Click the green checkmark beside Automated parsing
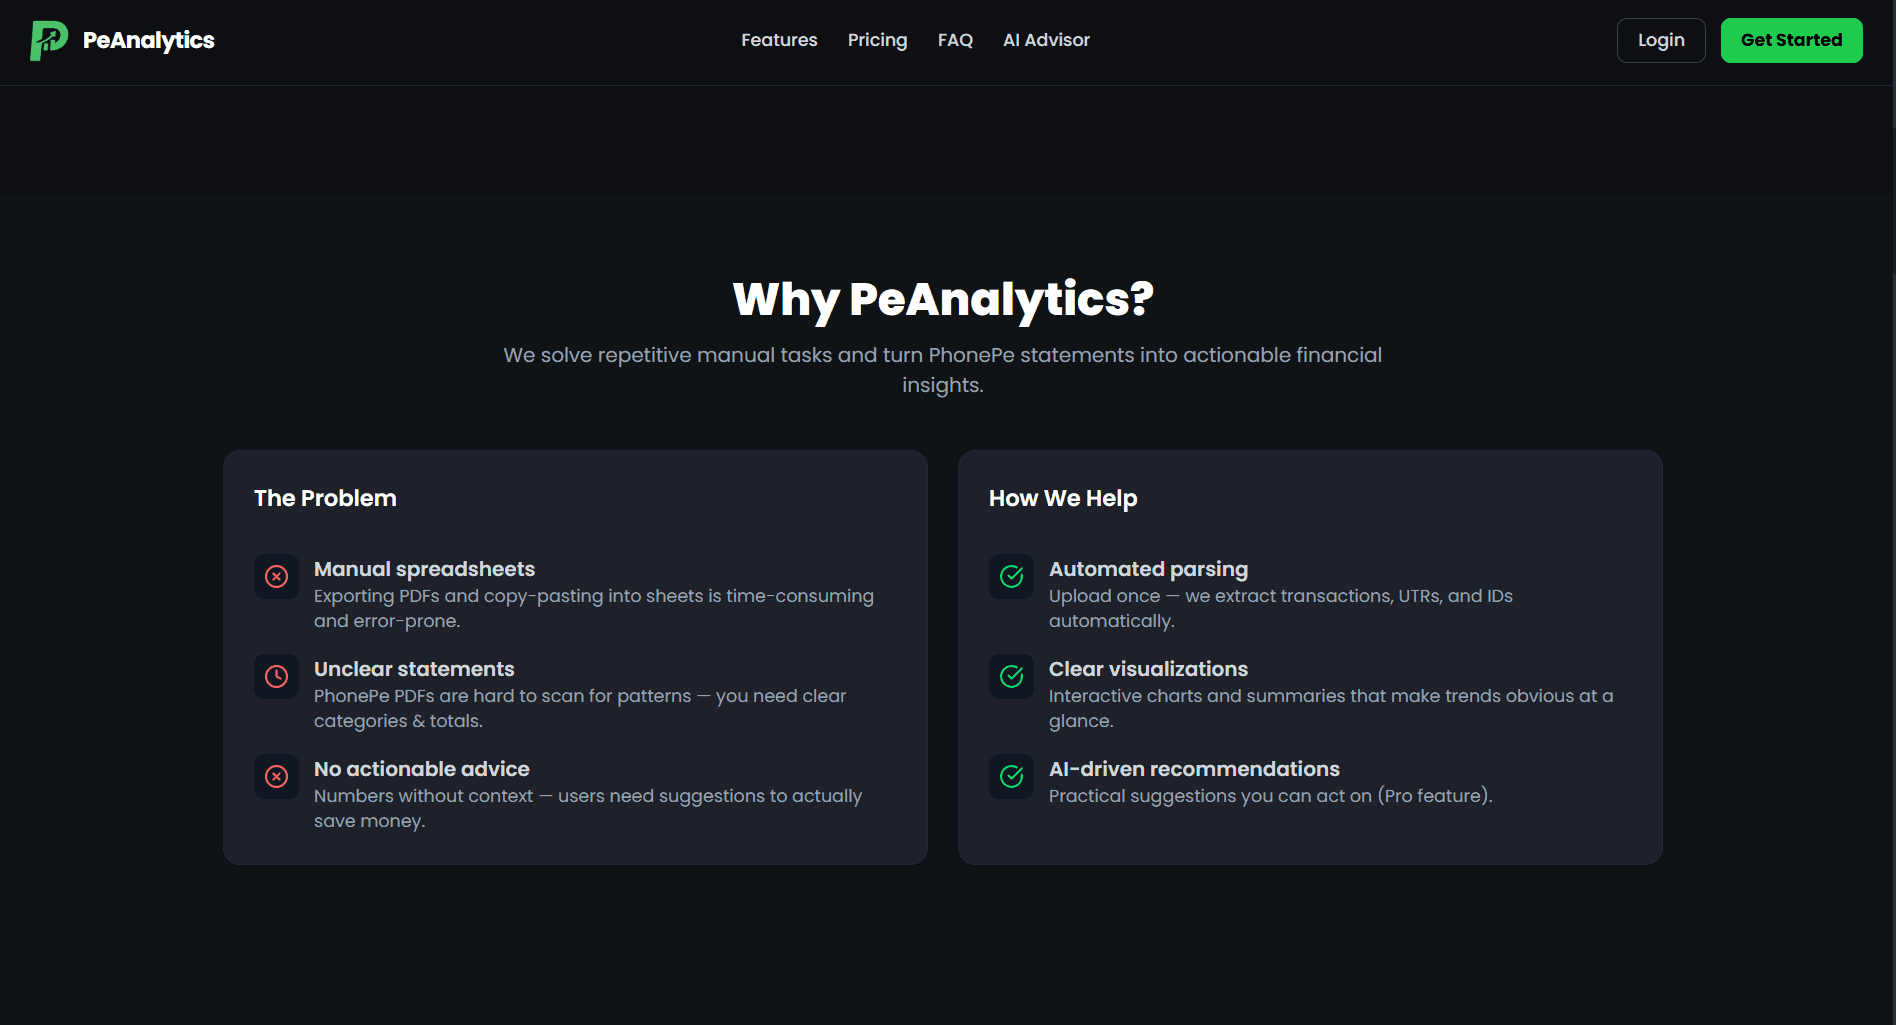This screenshot has width=1896, height=1025. 1011,576
